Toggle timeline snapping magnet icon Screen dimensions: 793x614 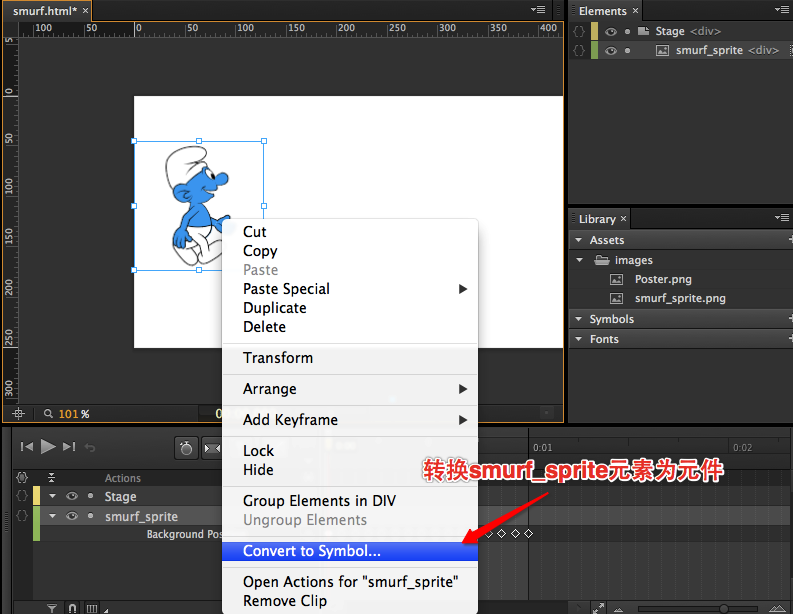[x=72, y=608]
